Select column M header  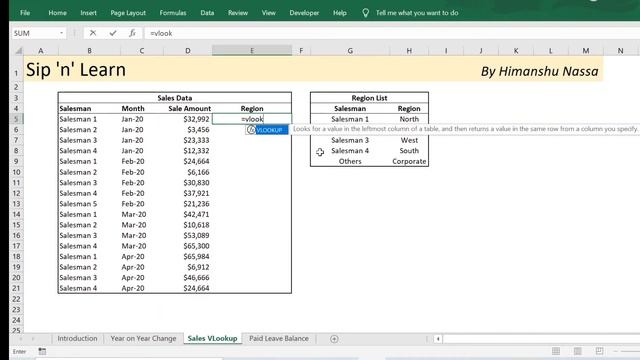coord(586,51)
